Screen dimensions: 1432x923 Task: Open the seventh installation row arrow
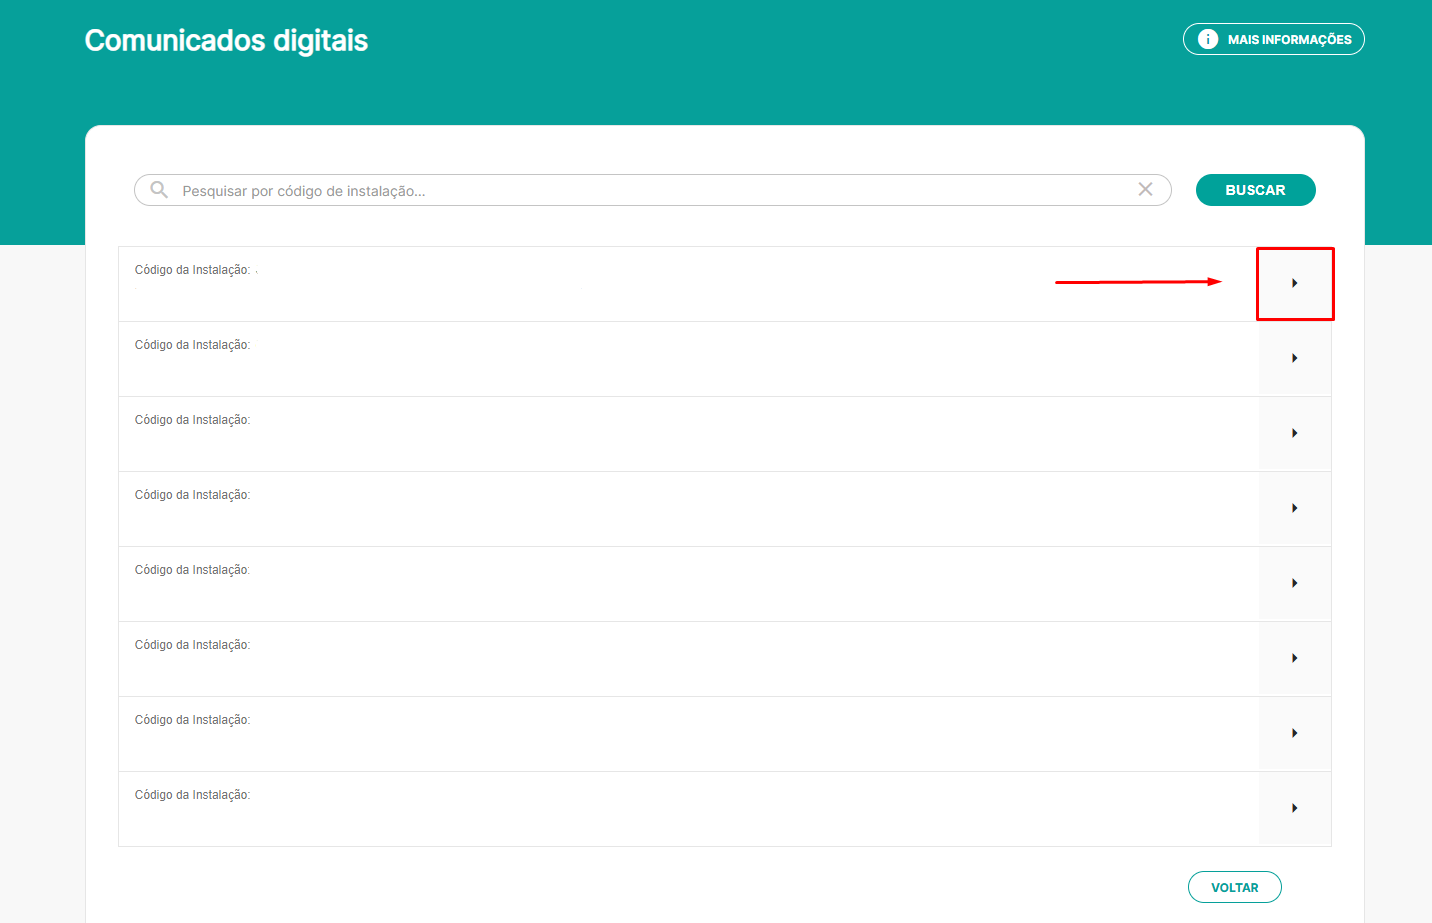pos(1294,734)
